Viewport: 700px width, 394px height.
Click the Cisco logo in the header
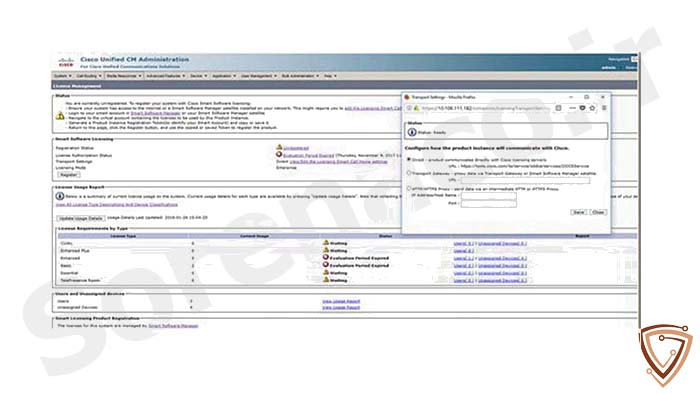pyautogui.click(x=66, y=62)
